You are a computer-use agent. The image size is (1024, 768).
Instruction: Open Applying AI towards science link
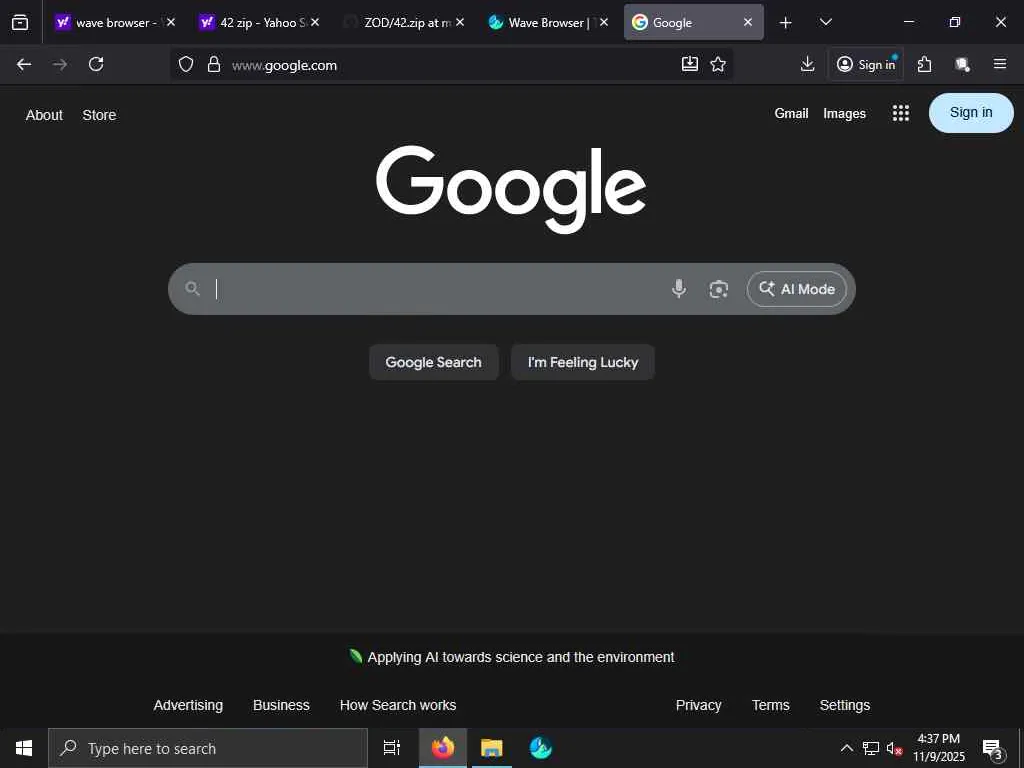[520, 657]
